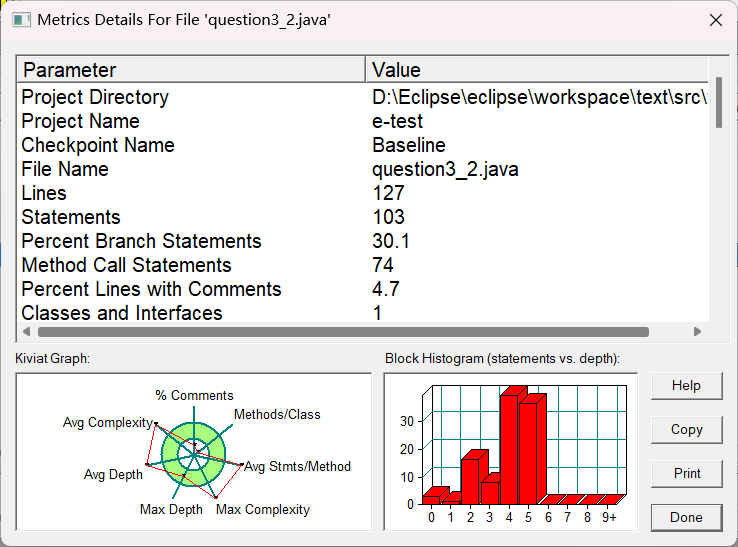Select the Classes and Interfaces row
Image resolution: width=738 pixels, height=547 pixels.
[362, 313]
